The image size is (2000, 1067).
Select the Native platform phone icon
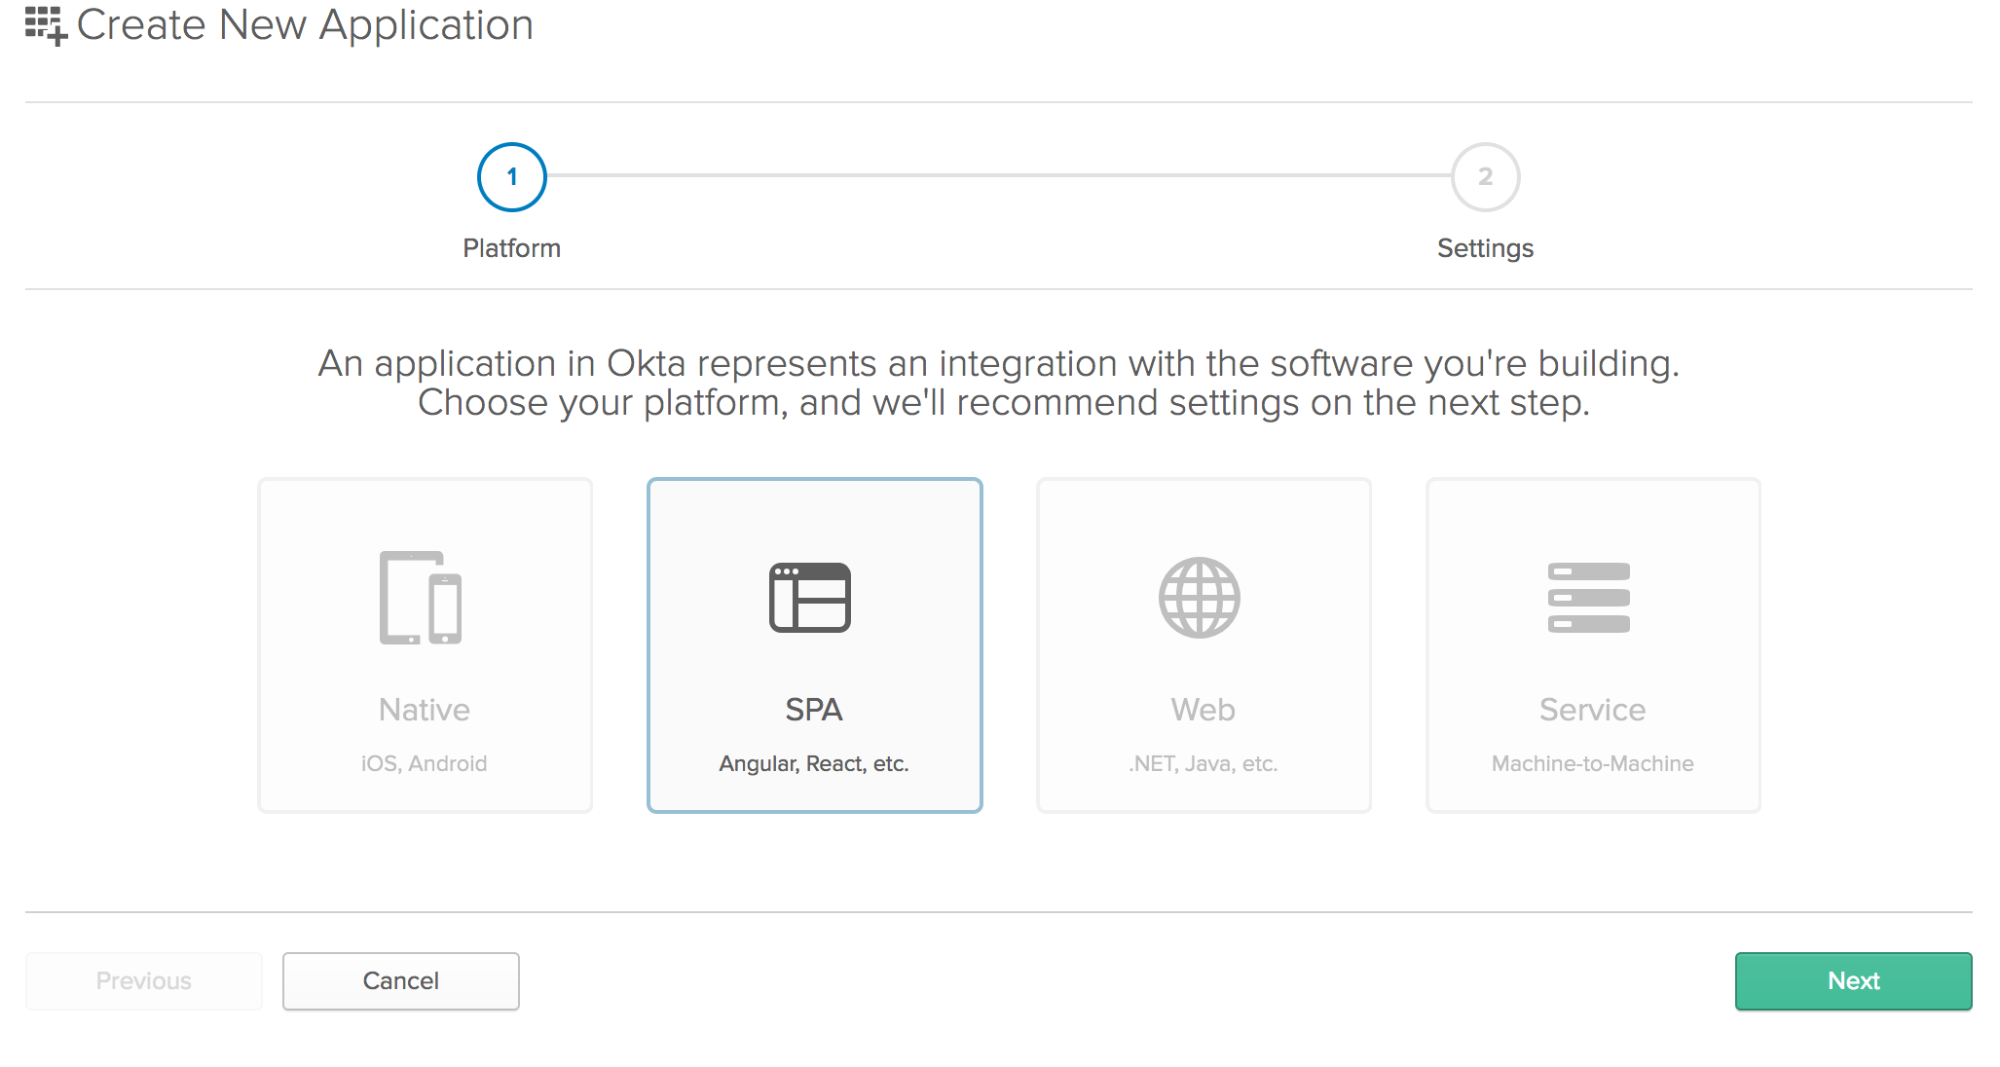click(424, 598)
